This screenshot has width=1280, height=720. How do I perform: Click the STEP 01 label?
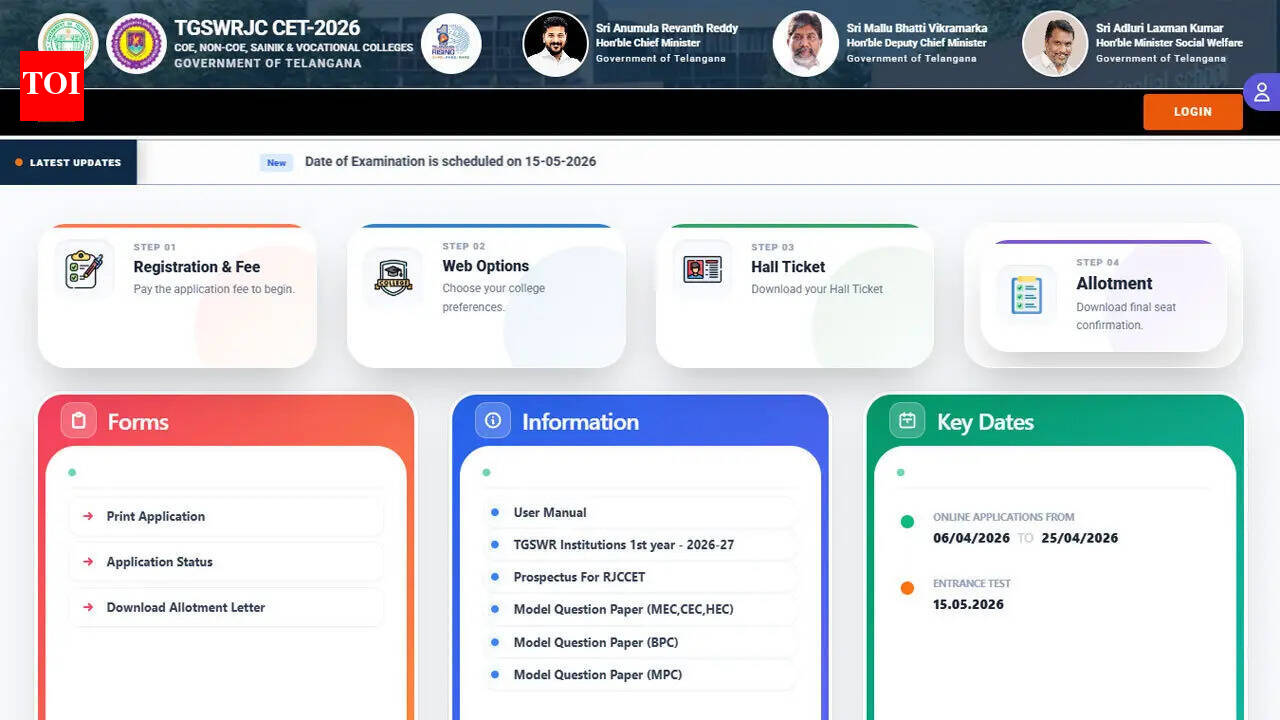point(155,247)
